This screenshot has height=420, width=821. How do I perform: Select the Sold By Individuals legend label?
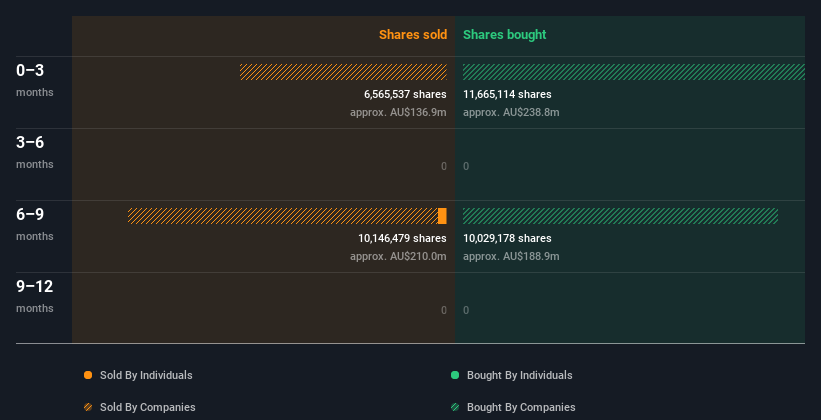coord(146,375)
